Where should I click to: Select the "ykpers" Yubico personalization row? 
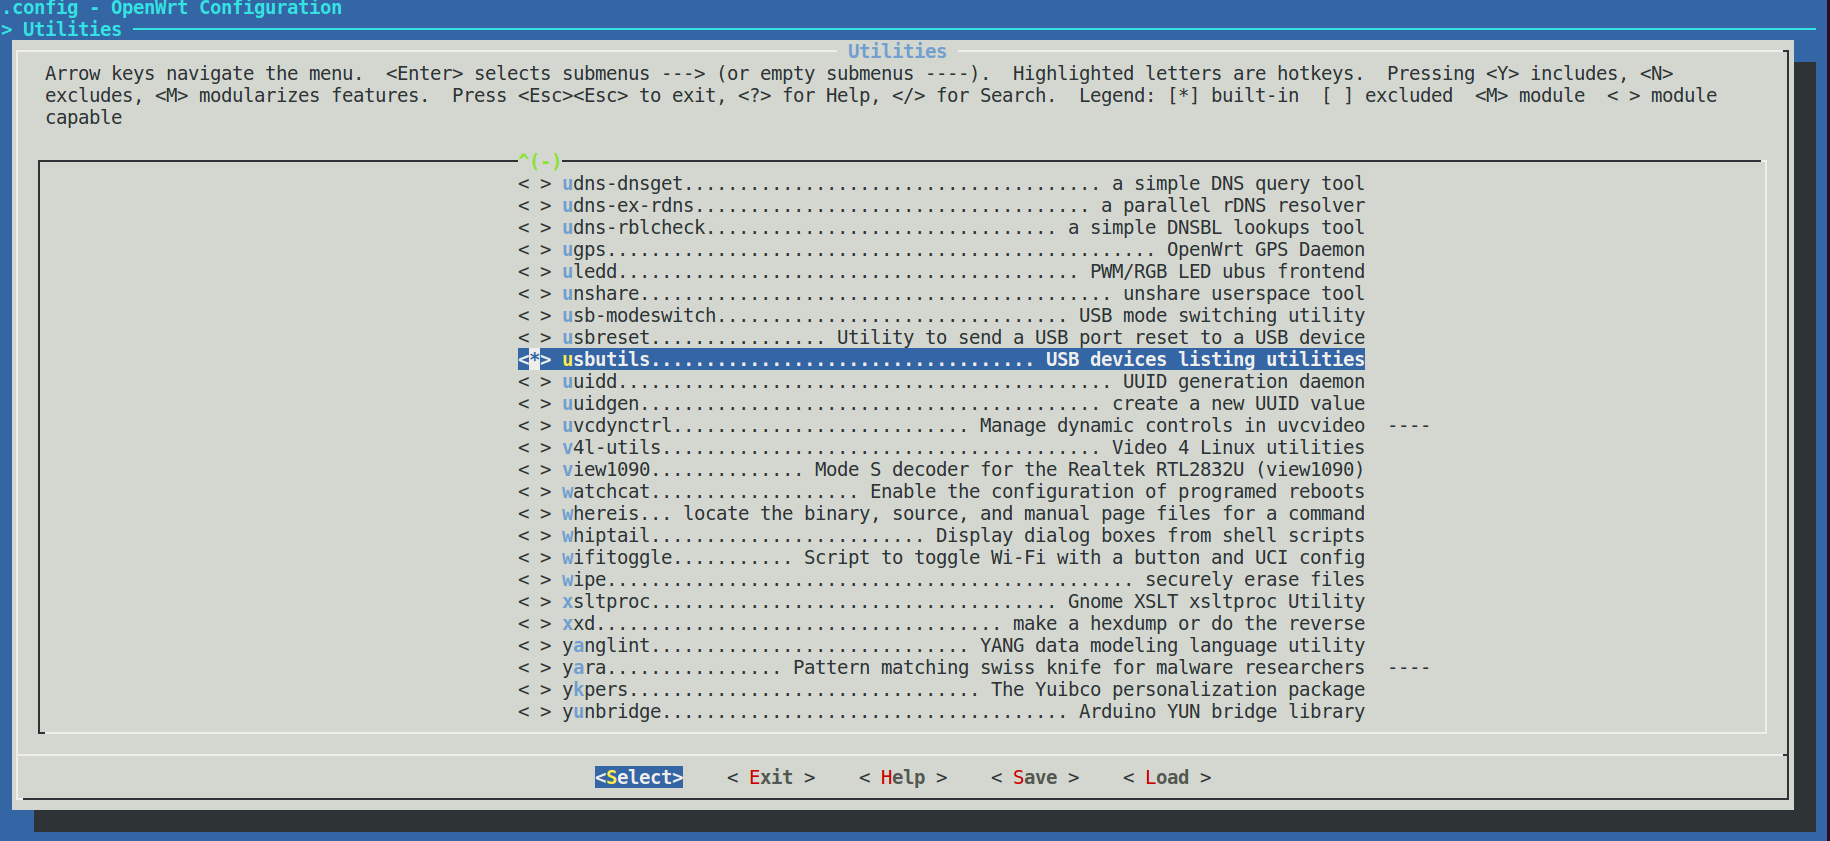pyautogui.click(x=941, y=690)
